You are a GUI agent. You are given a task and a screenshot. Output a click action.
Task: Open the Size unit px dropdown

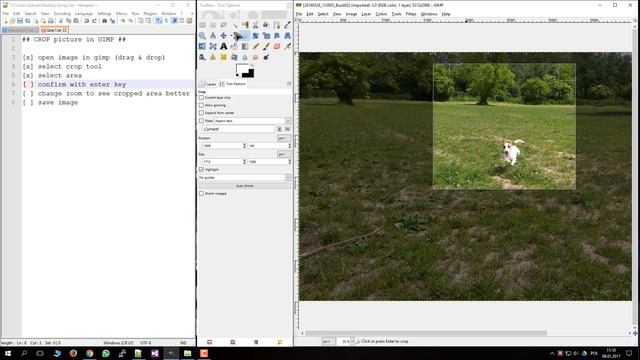click(x=284, y=154)
